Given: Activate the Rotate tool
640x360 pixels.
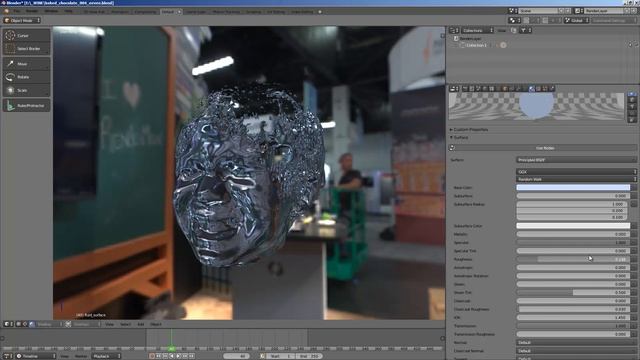Looking at the screenshot, I should 27,77.
